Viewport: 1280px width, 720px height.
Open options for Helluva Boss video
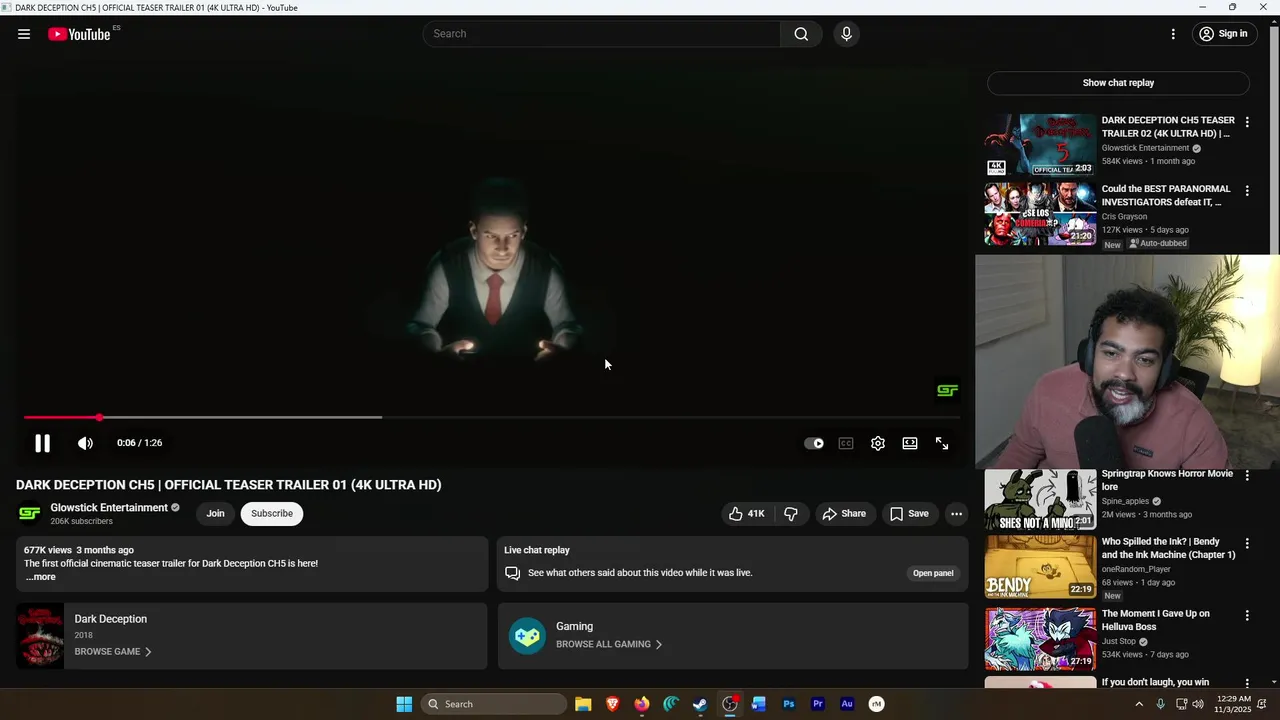1247,616
